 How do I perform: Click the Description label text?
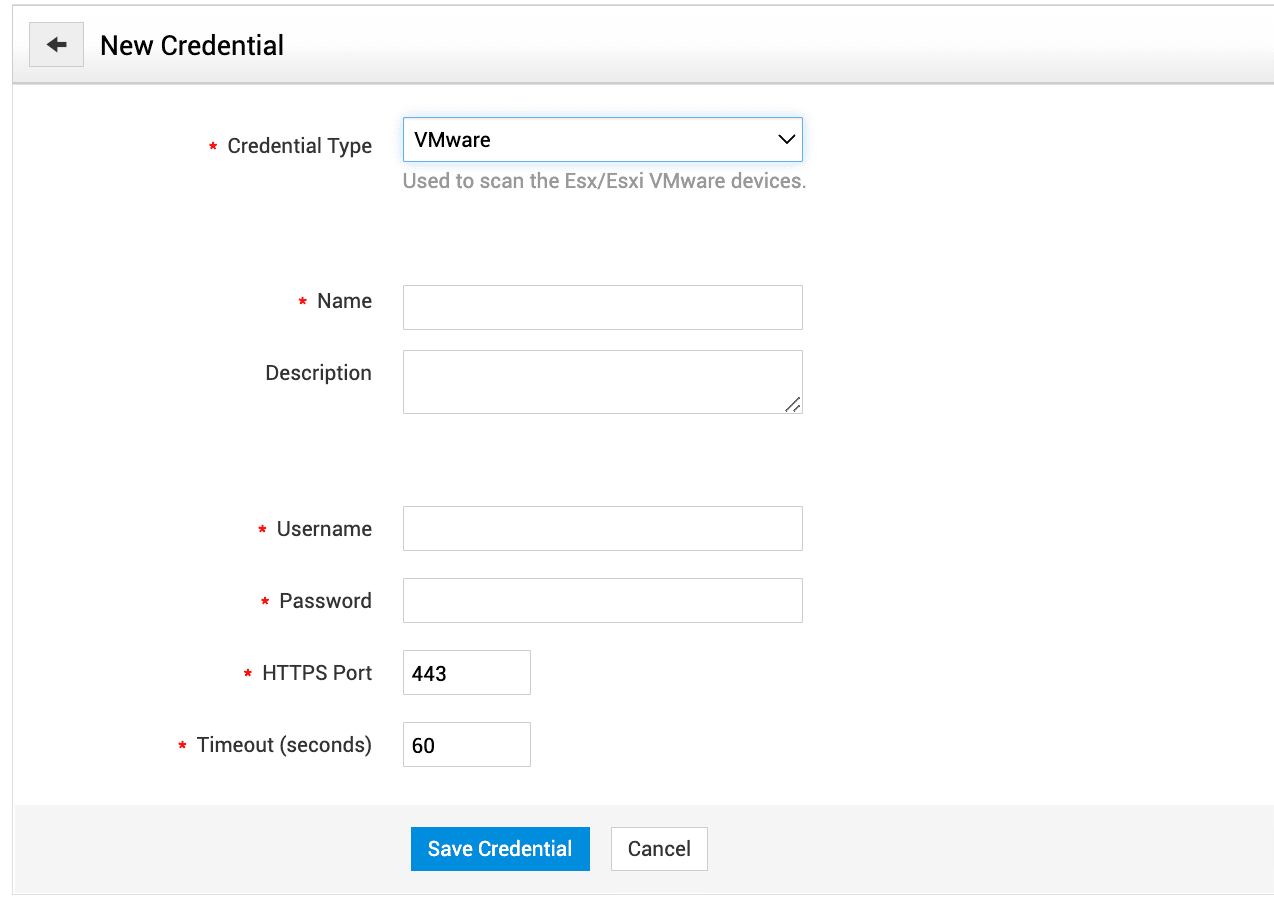pos(318,373)
